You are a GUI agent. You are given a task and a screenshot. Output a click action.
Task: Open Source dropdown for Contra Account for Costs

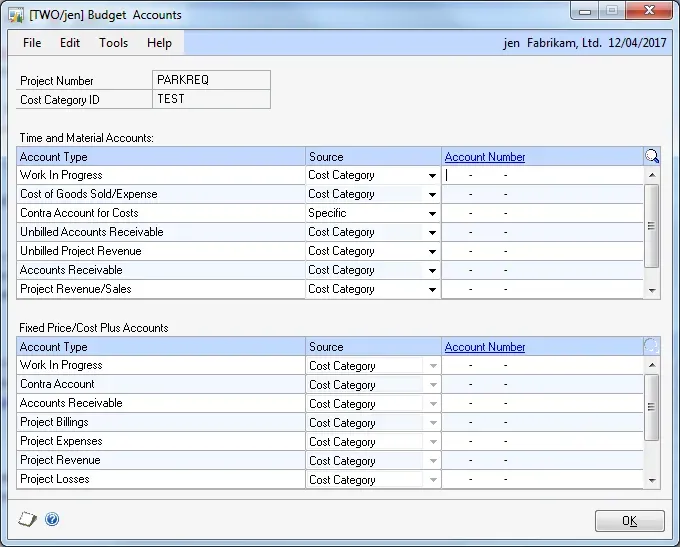[432, 213]
